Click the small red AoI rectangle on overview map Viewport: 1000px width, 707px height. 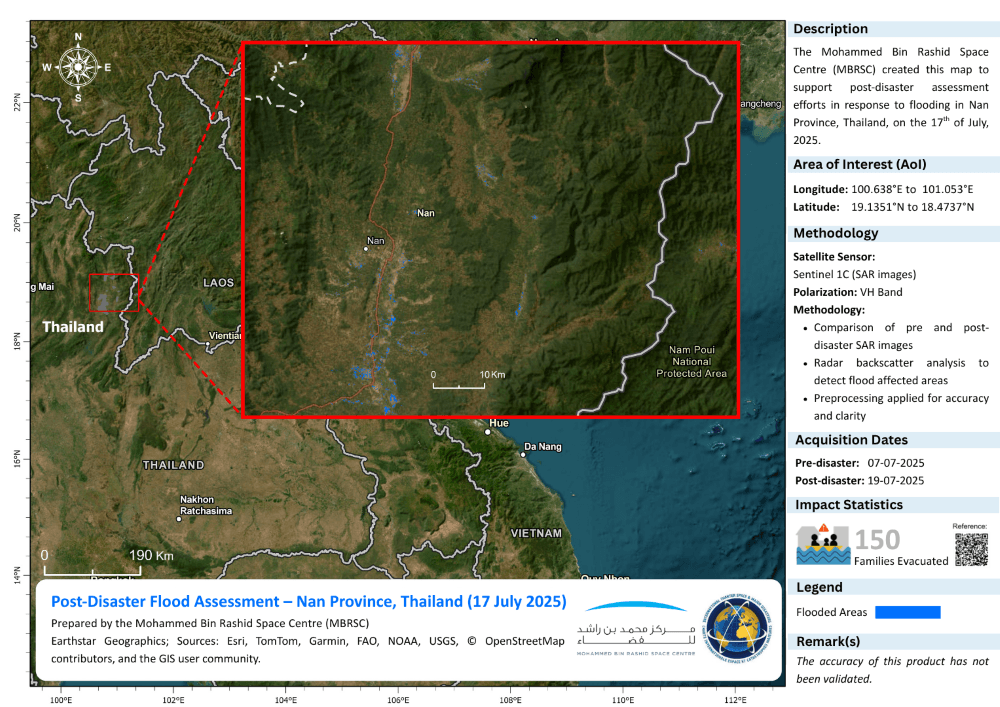(x=114, y=293)
